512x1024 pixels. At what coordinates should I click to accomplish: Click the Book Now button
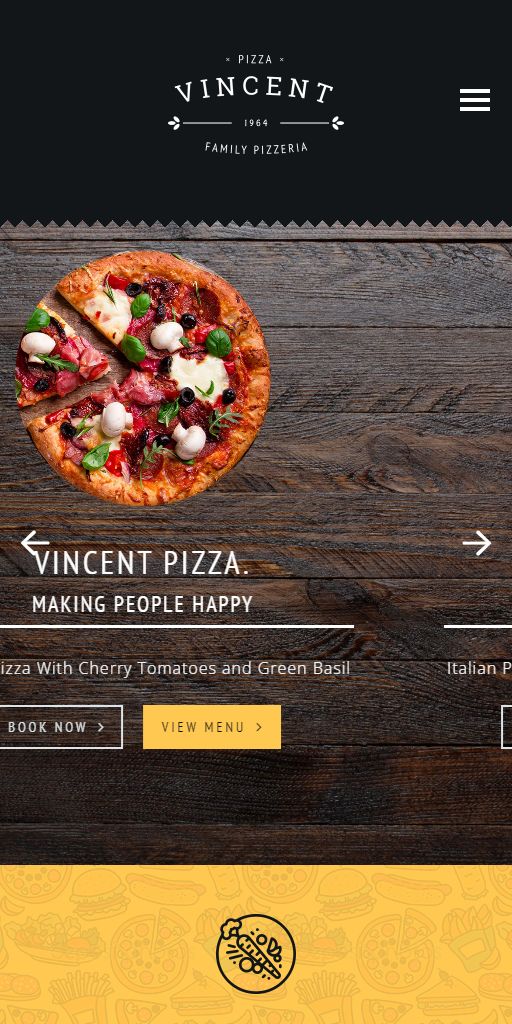coord(61,727)
